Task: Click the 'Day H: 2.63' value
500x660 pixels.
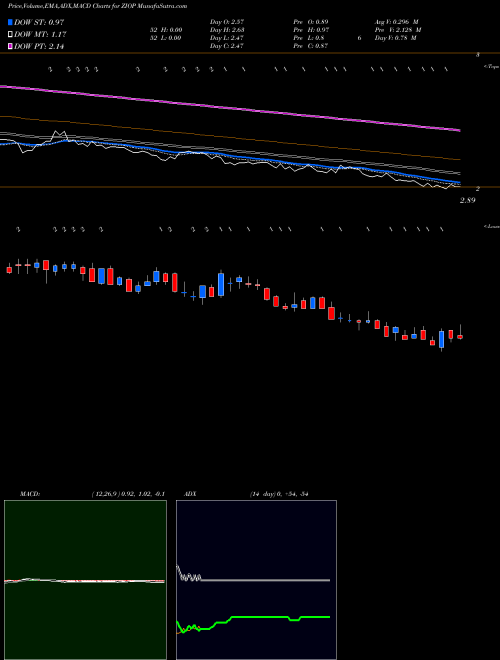Action: pos(227,30)
